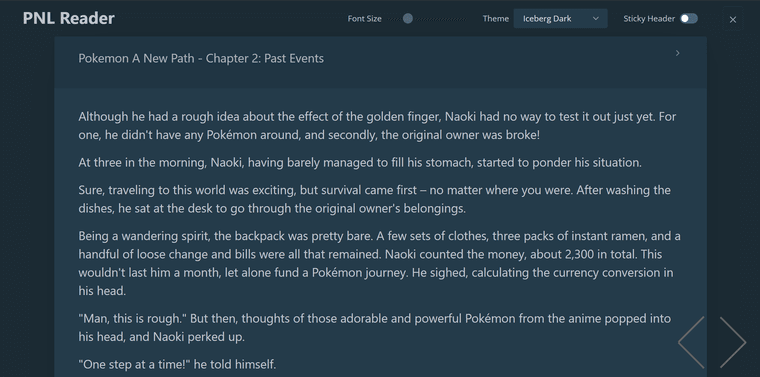760x377 pixels.
Task: Click the 'Man, this is rough.' paragraph
Action: pyautogui.click(x=375, y=328)
